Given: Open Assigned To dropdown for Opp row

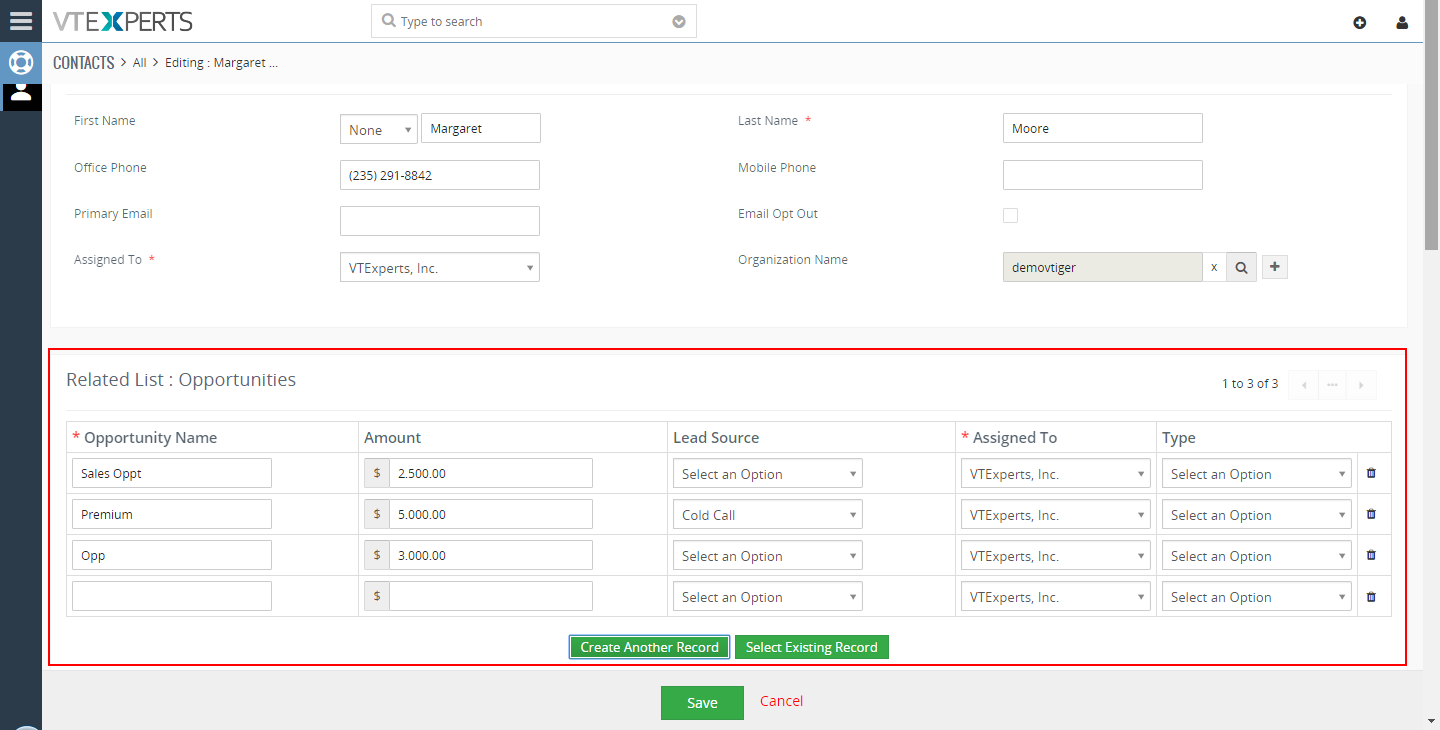Looking at the screenshot, I should point(1056,556).
